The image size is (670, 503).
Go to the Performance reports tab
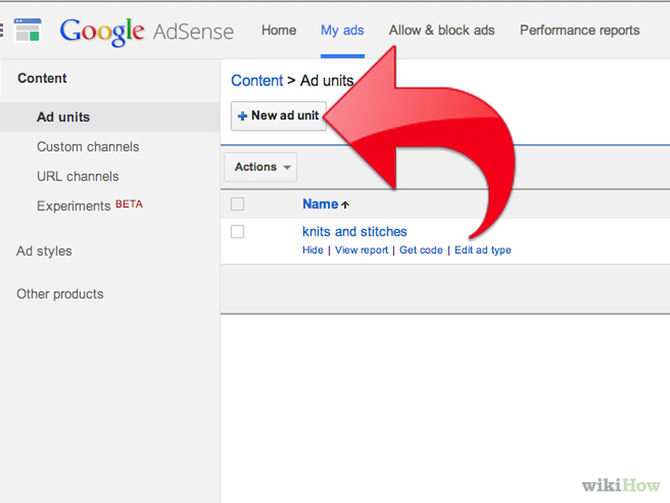click(x=579, y=30)
